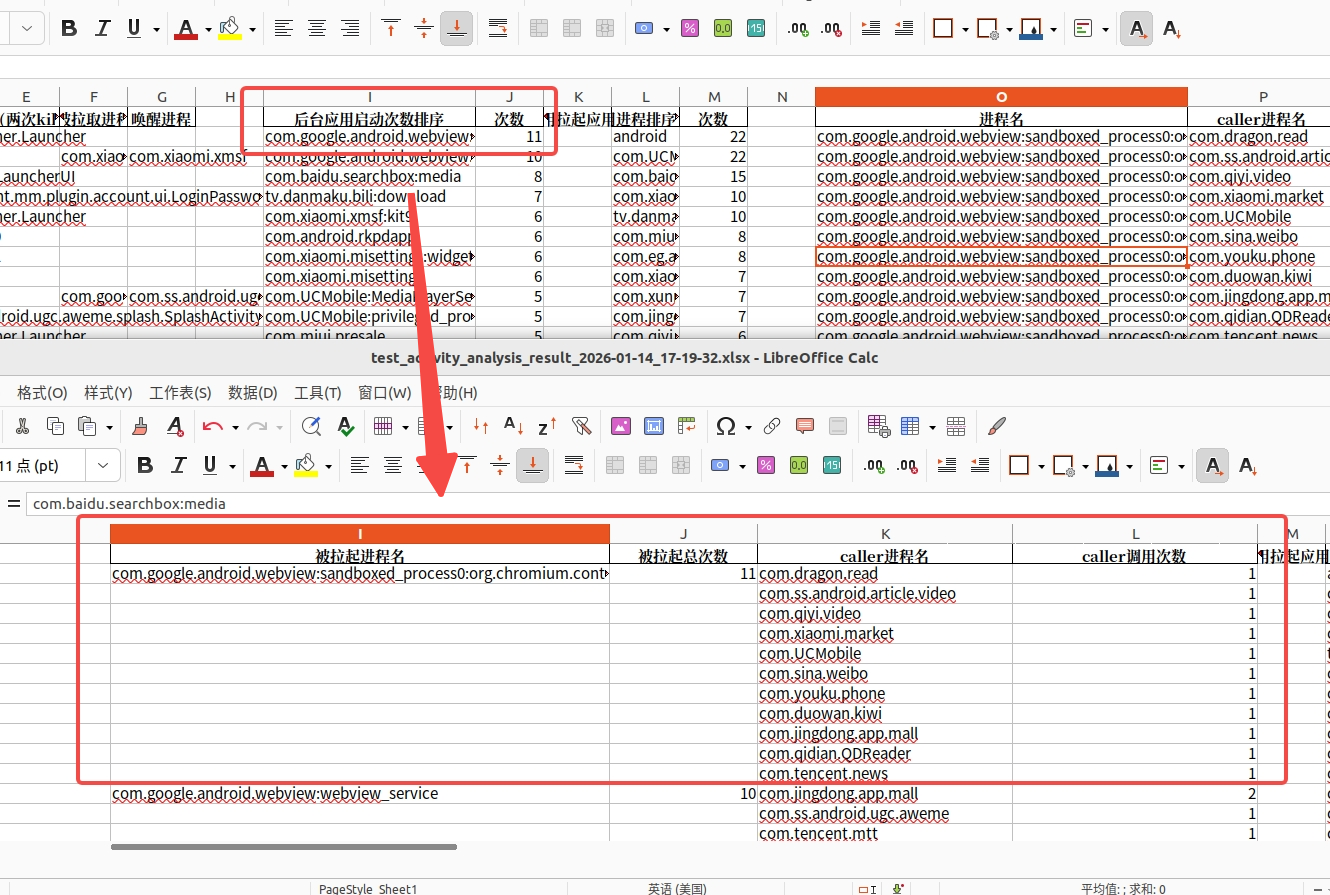Click the split window icon in front window

pos(956,427)
